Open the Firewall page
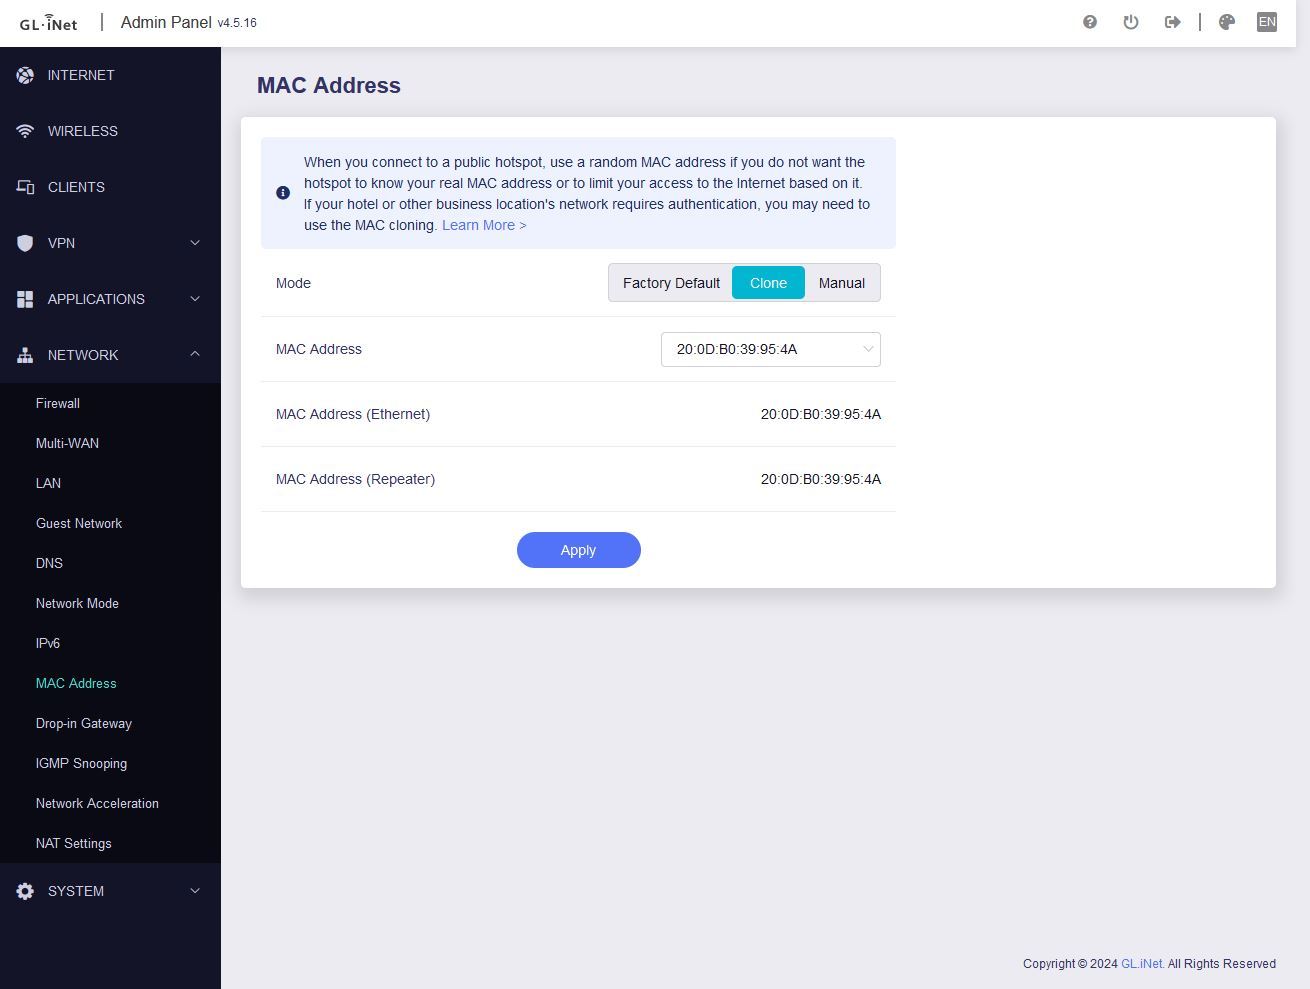The image size is (1310, 989). click(58, 403)
